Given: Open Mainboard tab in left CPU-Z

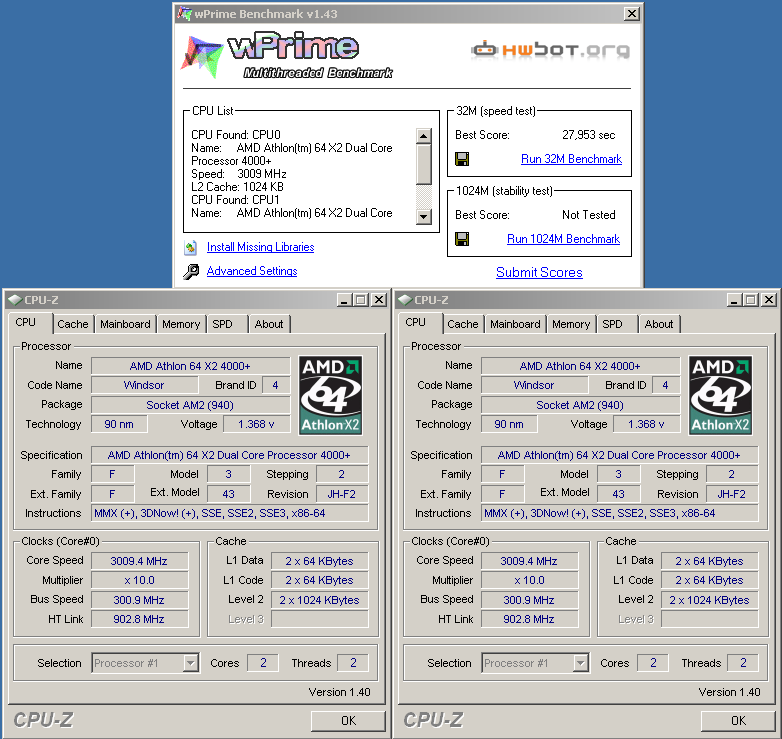Looking at the screenshot, I should [x=125, y=324].
